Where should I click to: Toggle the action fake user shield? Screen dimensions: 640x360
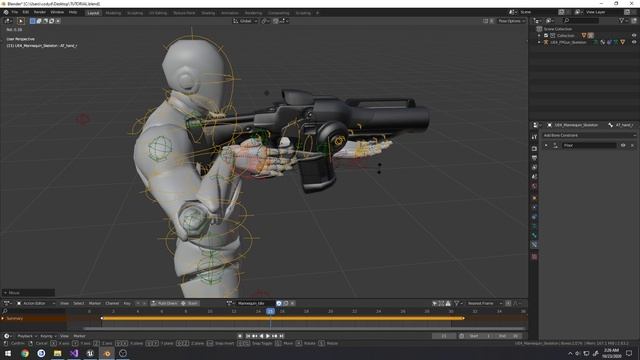[279, 303]
